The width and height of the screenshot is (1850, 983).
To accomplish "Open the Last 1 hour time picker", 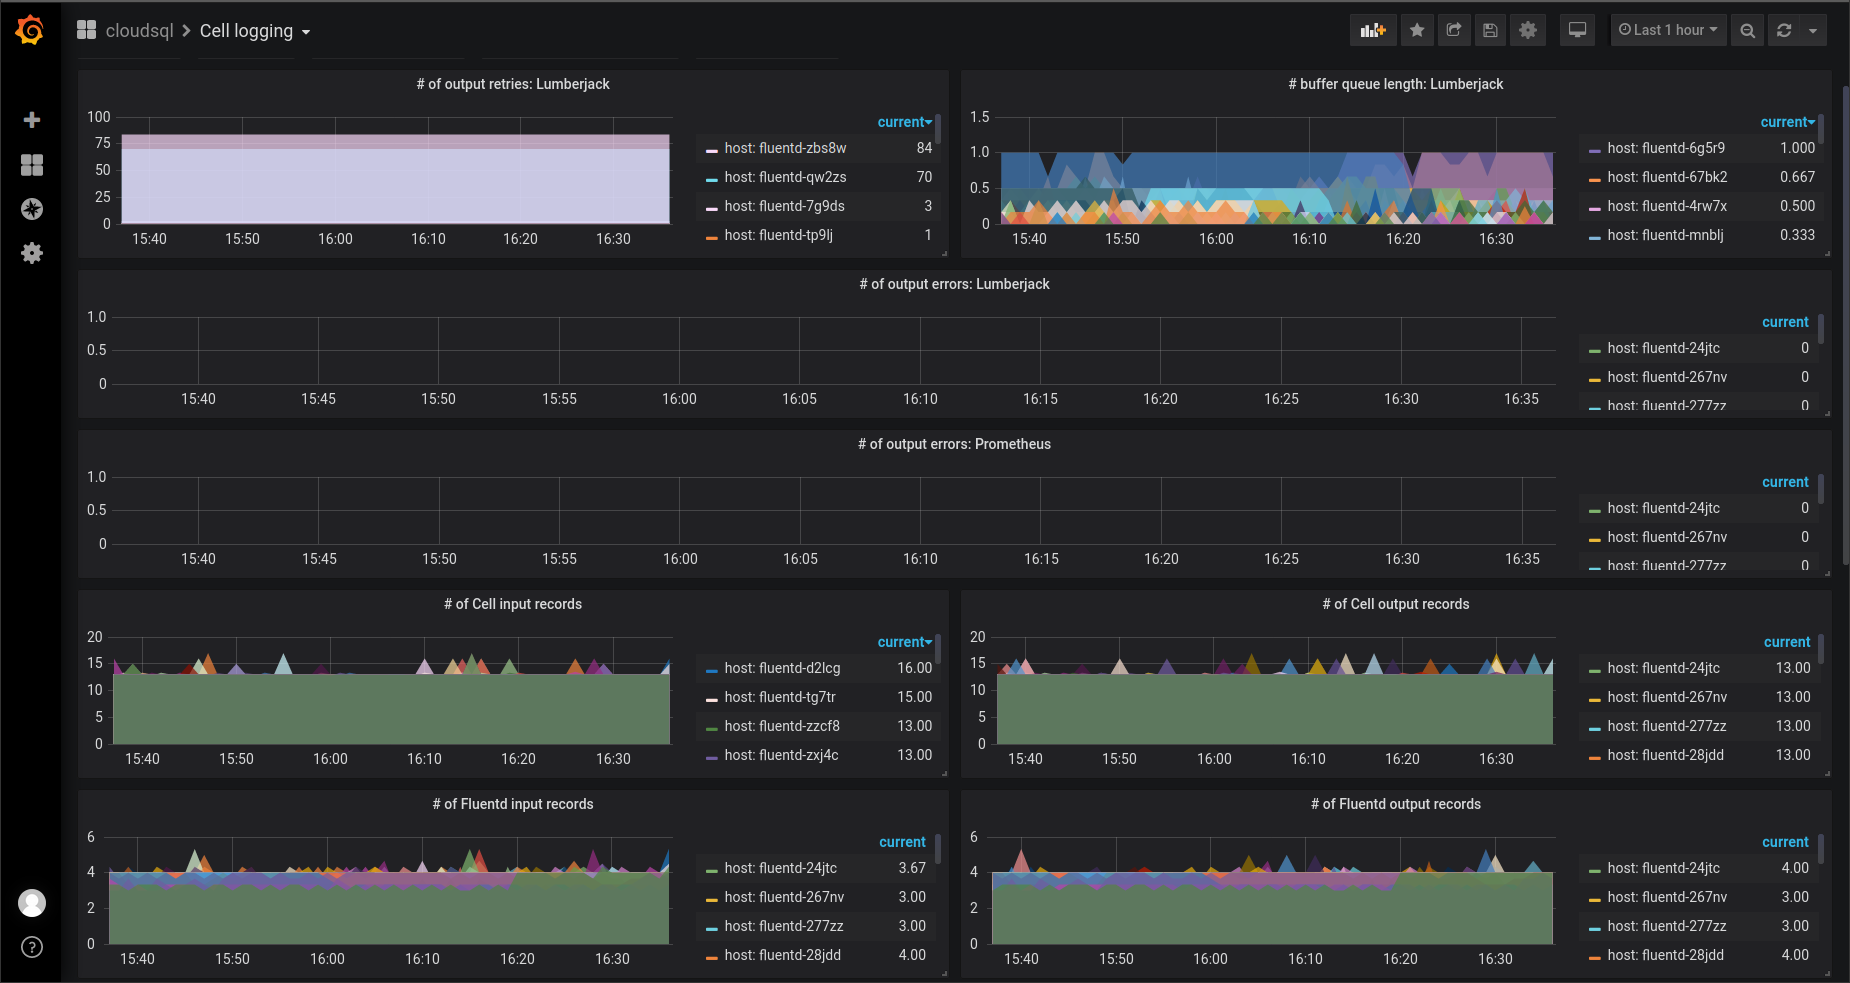I will click(1668, 30).
